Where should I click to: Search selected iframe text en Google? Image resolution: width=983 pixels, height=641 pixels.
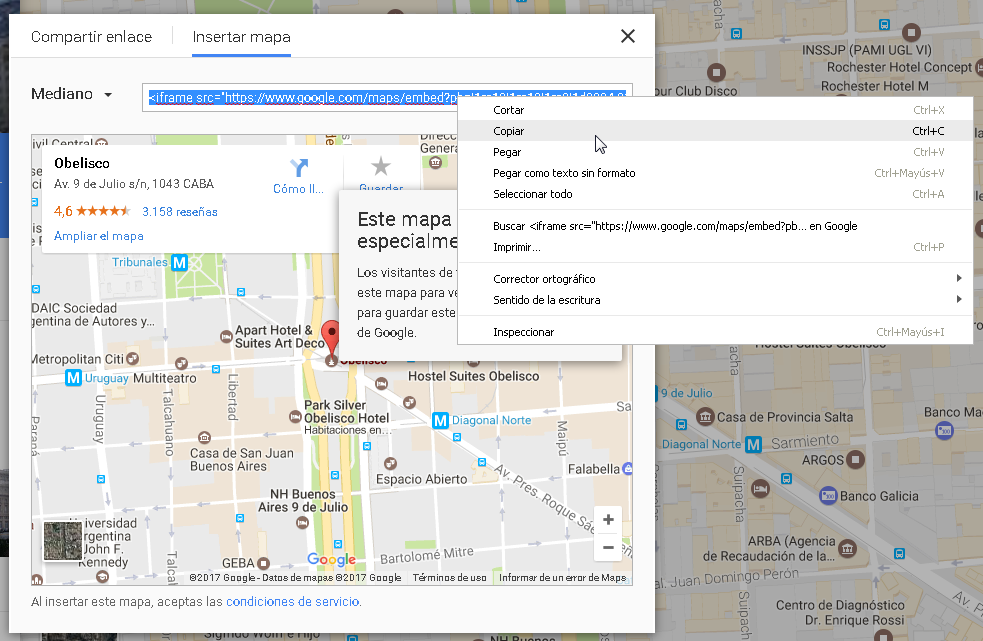[x=715, y=226]
